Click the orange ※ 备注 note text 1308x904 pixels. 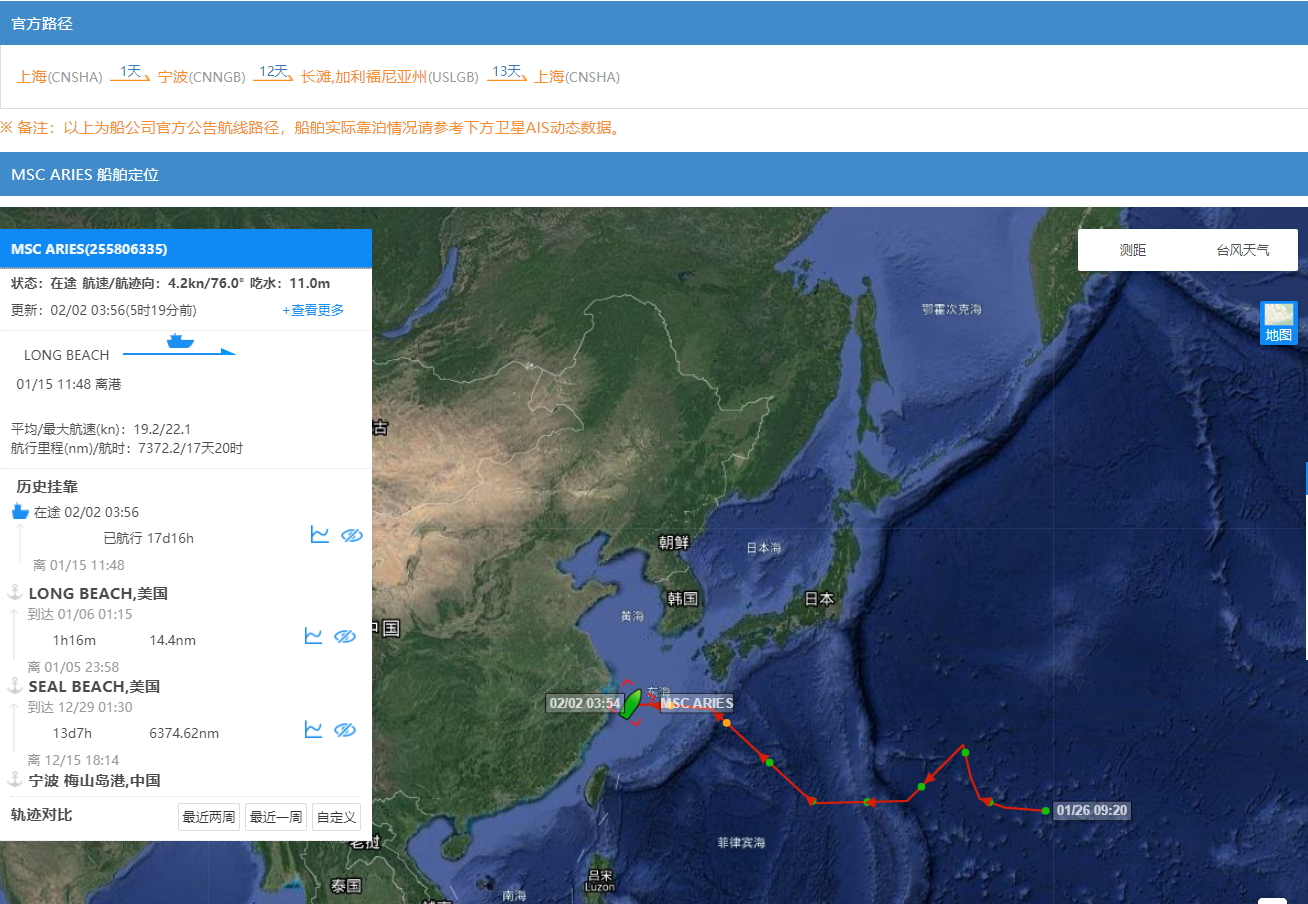(311, 128)
